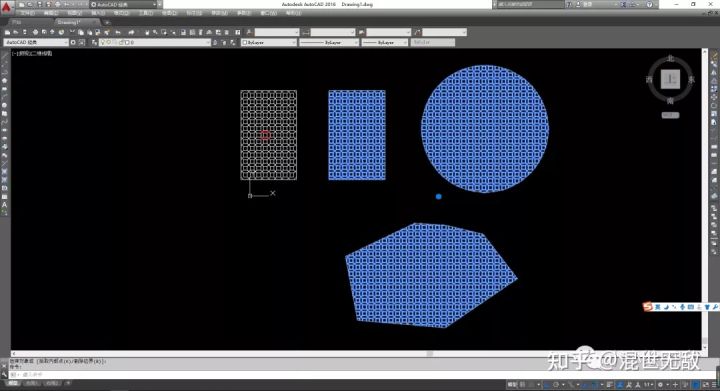The image size is (720, 391).
Task: Click the gear icon beside workspace dropdown
Action: pyautogui.click(x=73, y=42)
